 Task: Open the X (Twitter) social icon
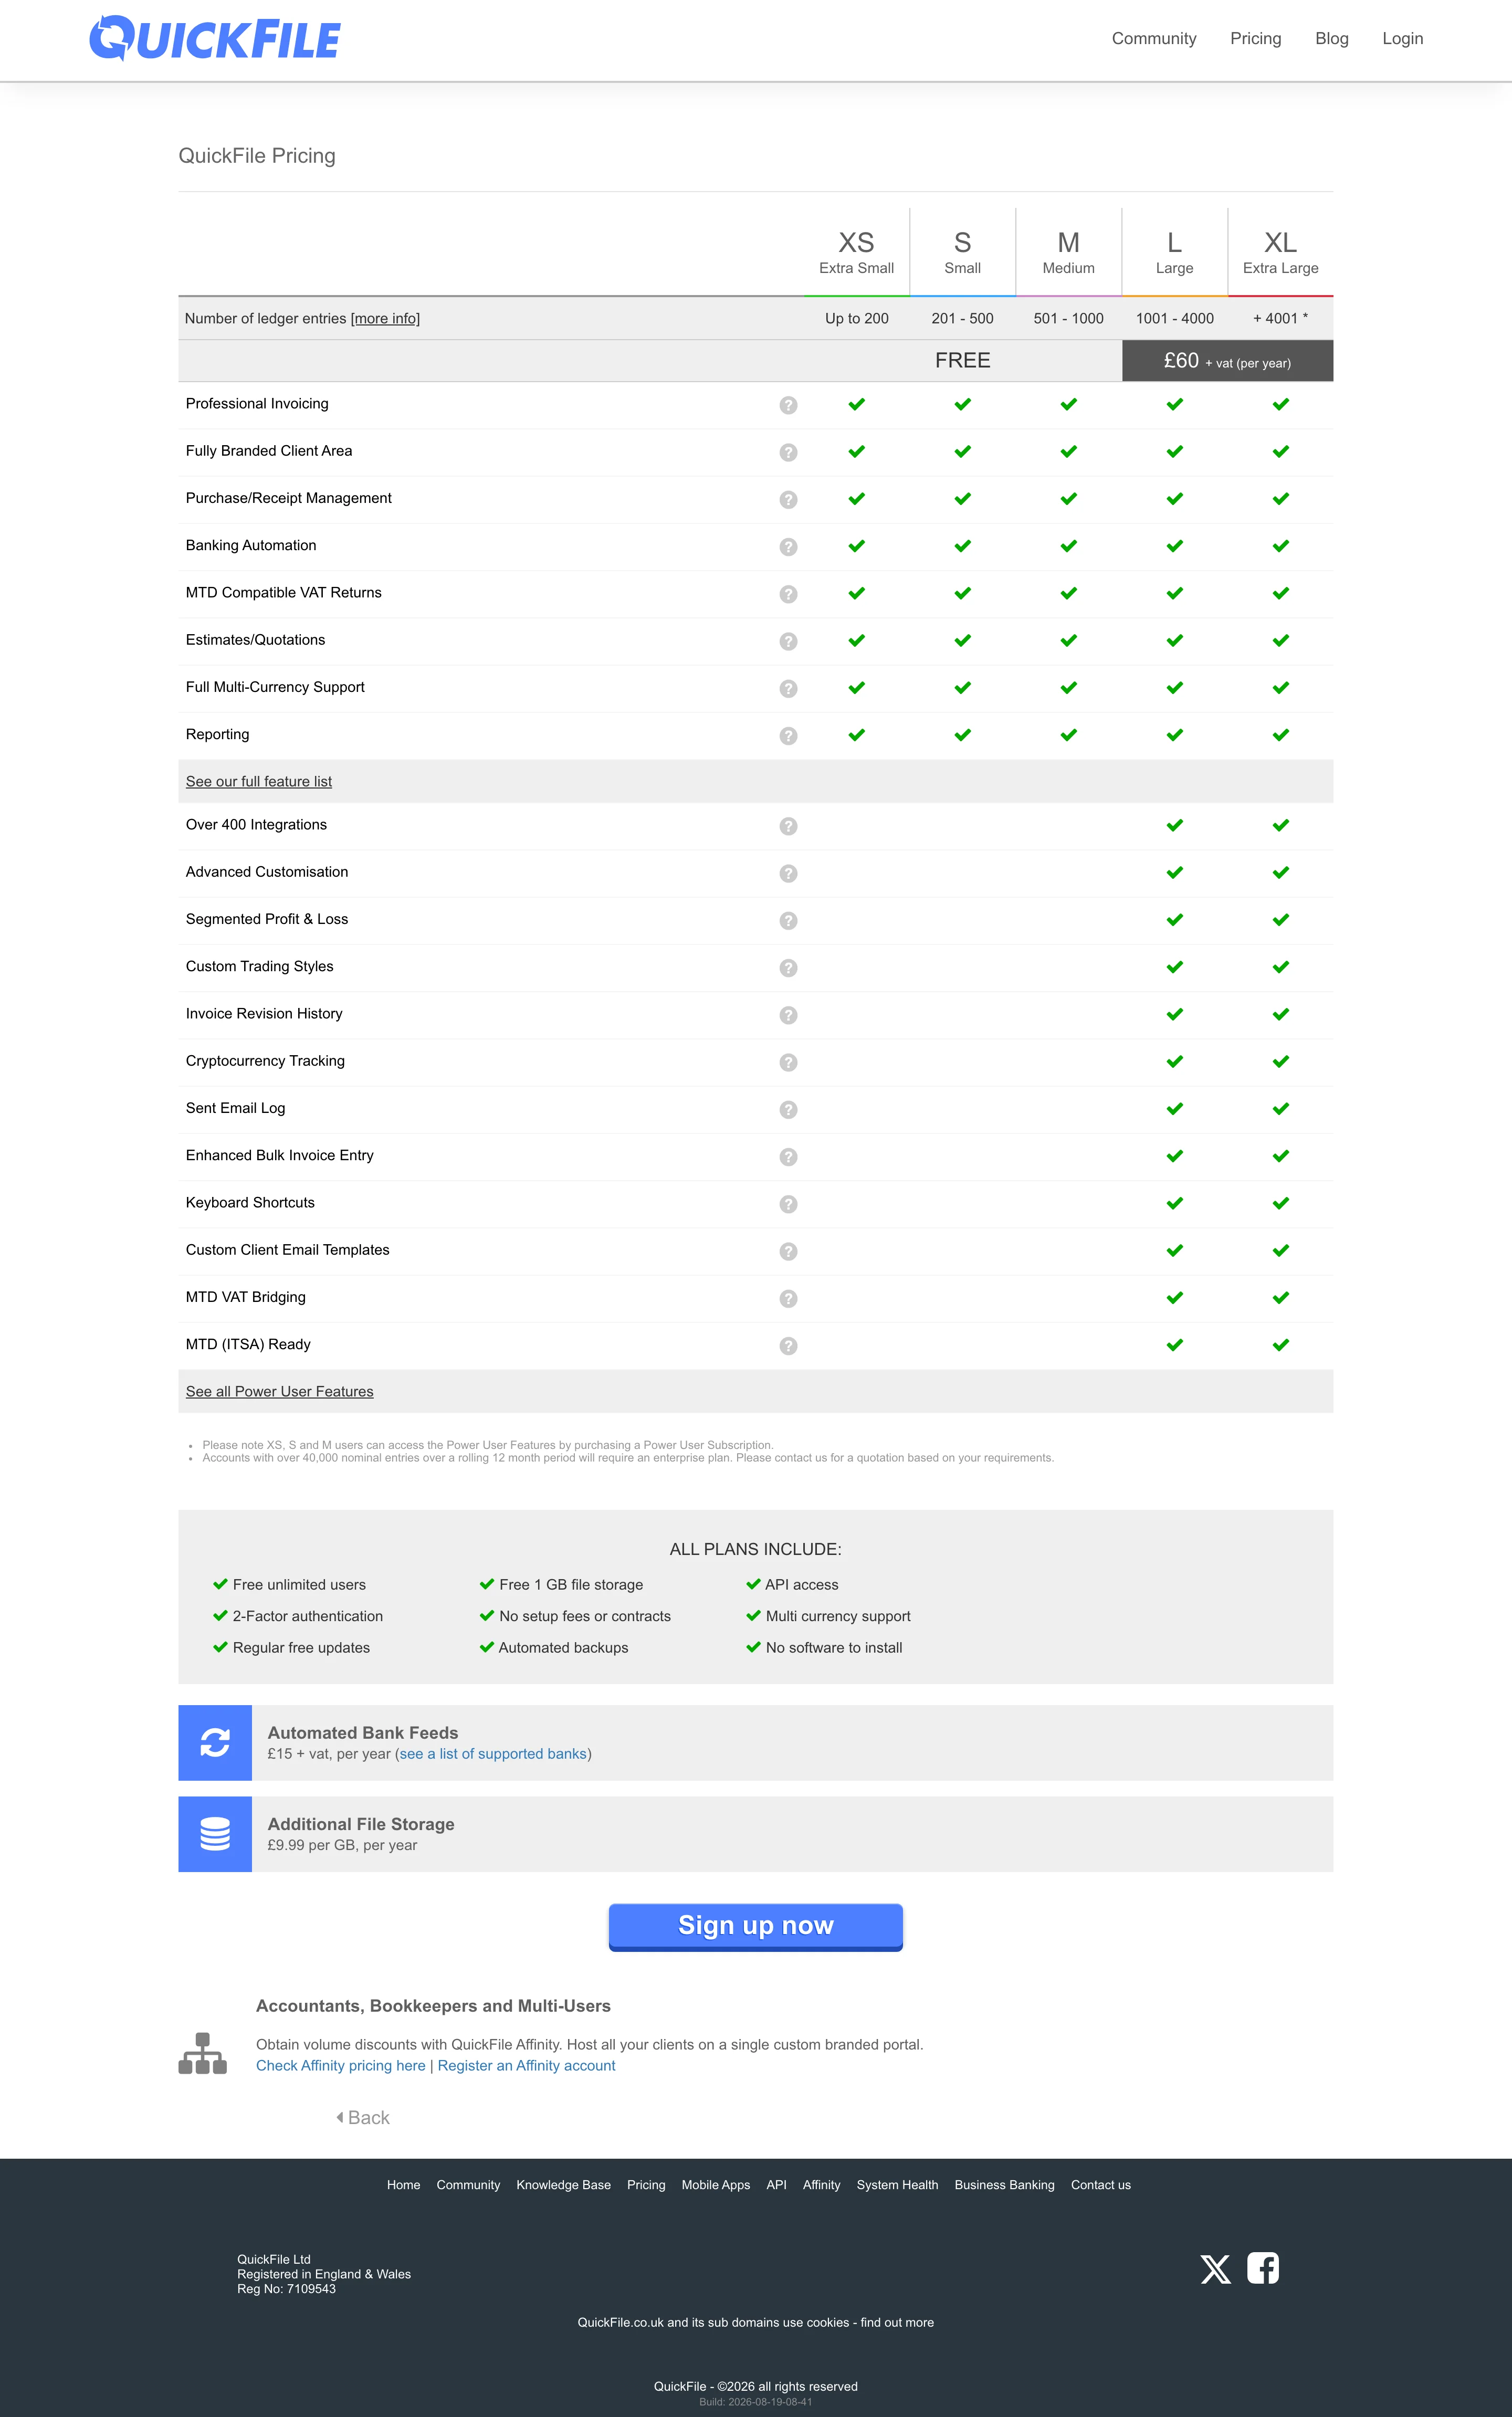[1216, 2269]
